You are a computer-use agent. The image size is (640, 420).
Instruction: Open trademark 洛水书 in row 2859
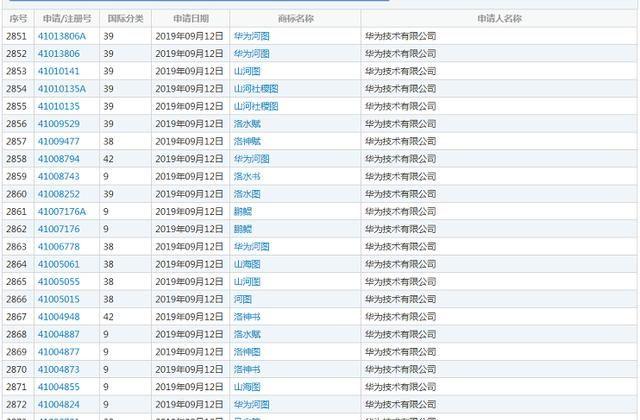(x=247, y=177)
